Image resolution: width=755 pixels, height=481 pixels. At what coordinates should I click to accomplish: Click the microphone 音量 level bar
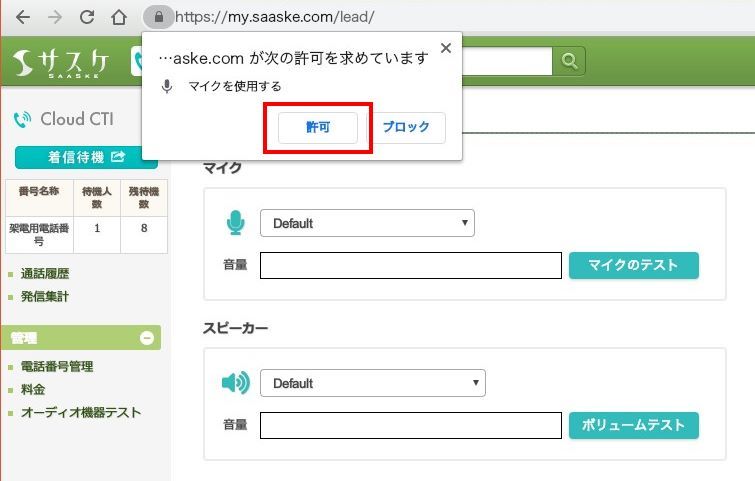coord(410,265)
